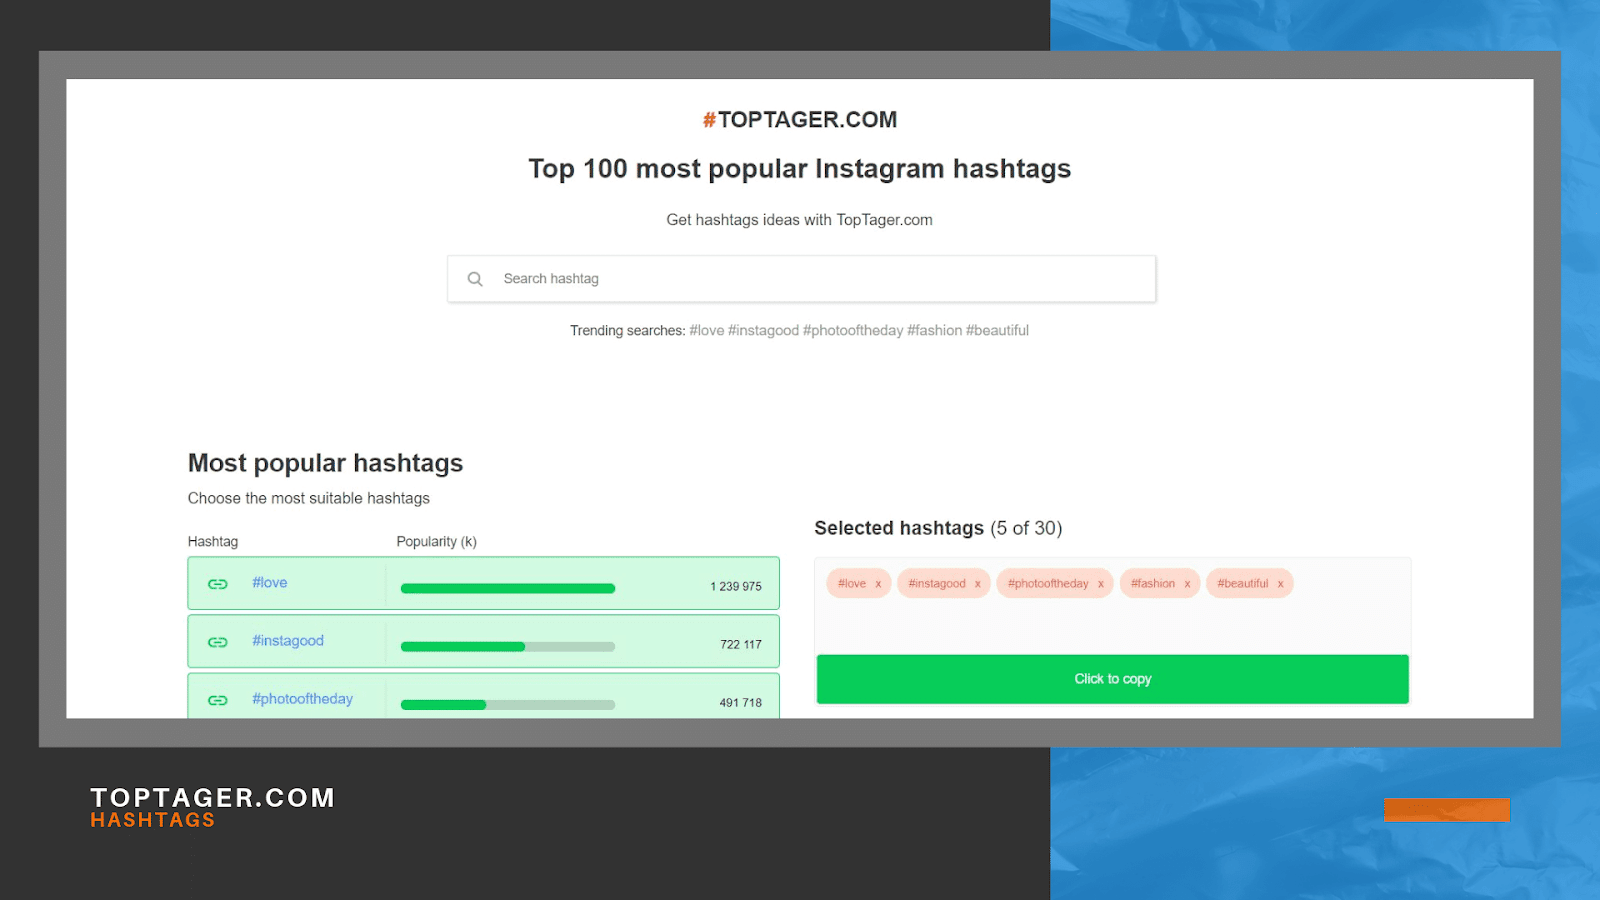Choose #beautiful from trending searches
Screen dimensions: 1600x900
[997, 331]
